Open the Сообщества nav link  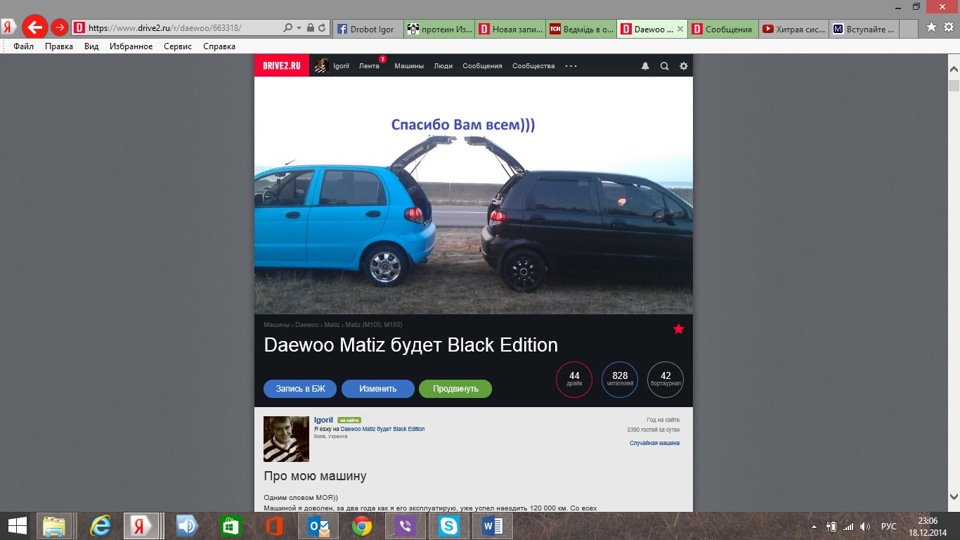click(533, 66)
